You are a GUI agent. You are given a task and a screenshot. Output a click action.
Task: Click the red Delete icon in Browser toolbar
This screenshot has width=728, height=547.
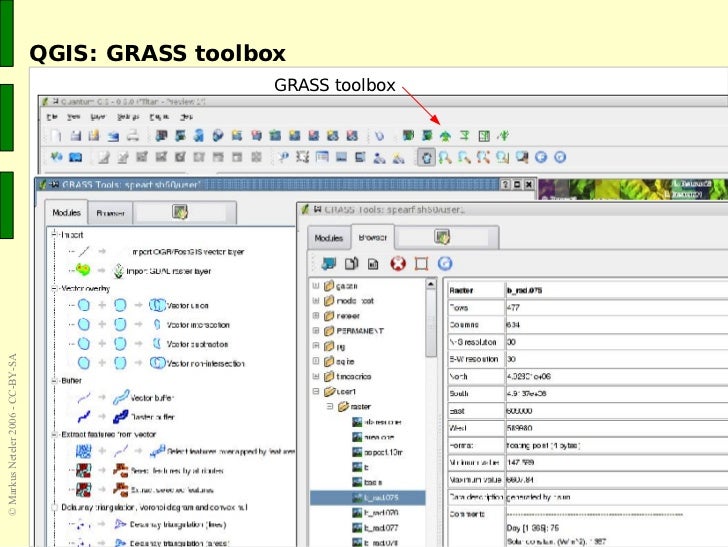[x=398, y=264]
